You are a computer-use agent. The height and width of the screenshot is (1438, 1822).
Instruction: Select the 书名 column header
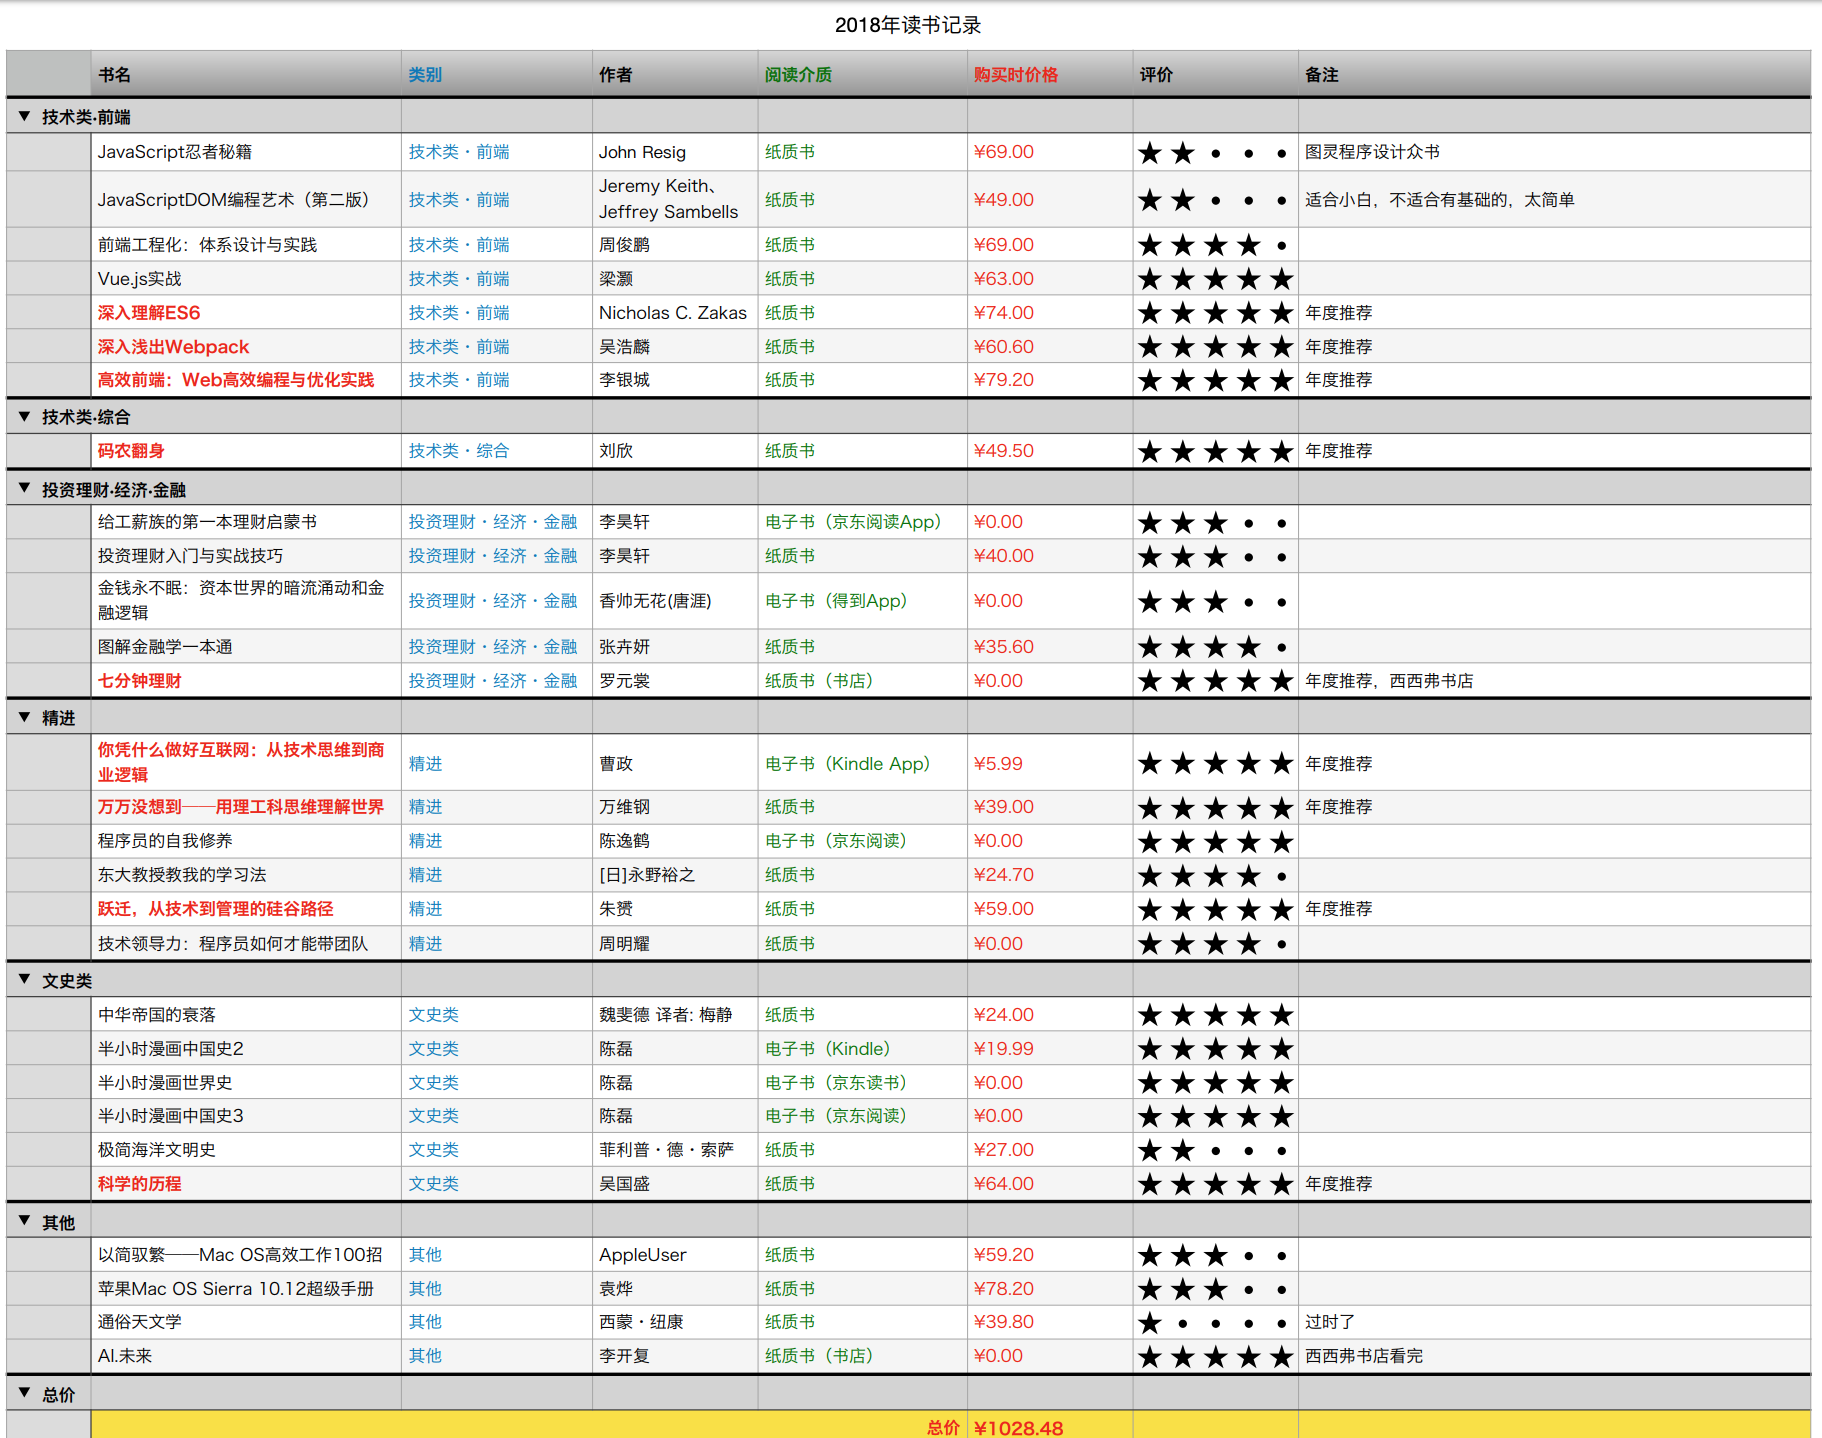coord(246,74)
